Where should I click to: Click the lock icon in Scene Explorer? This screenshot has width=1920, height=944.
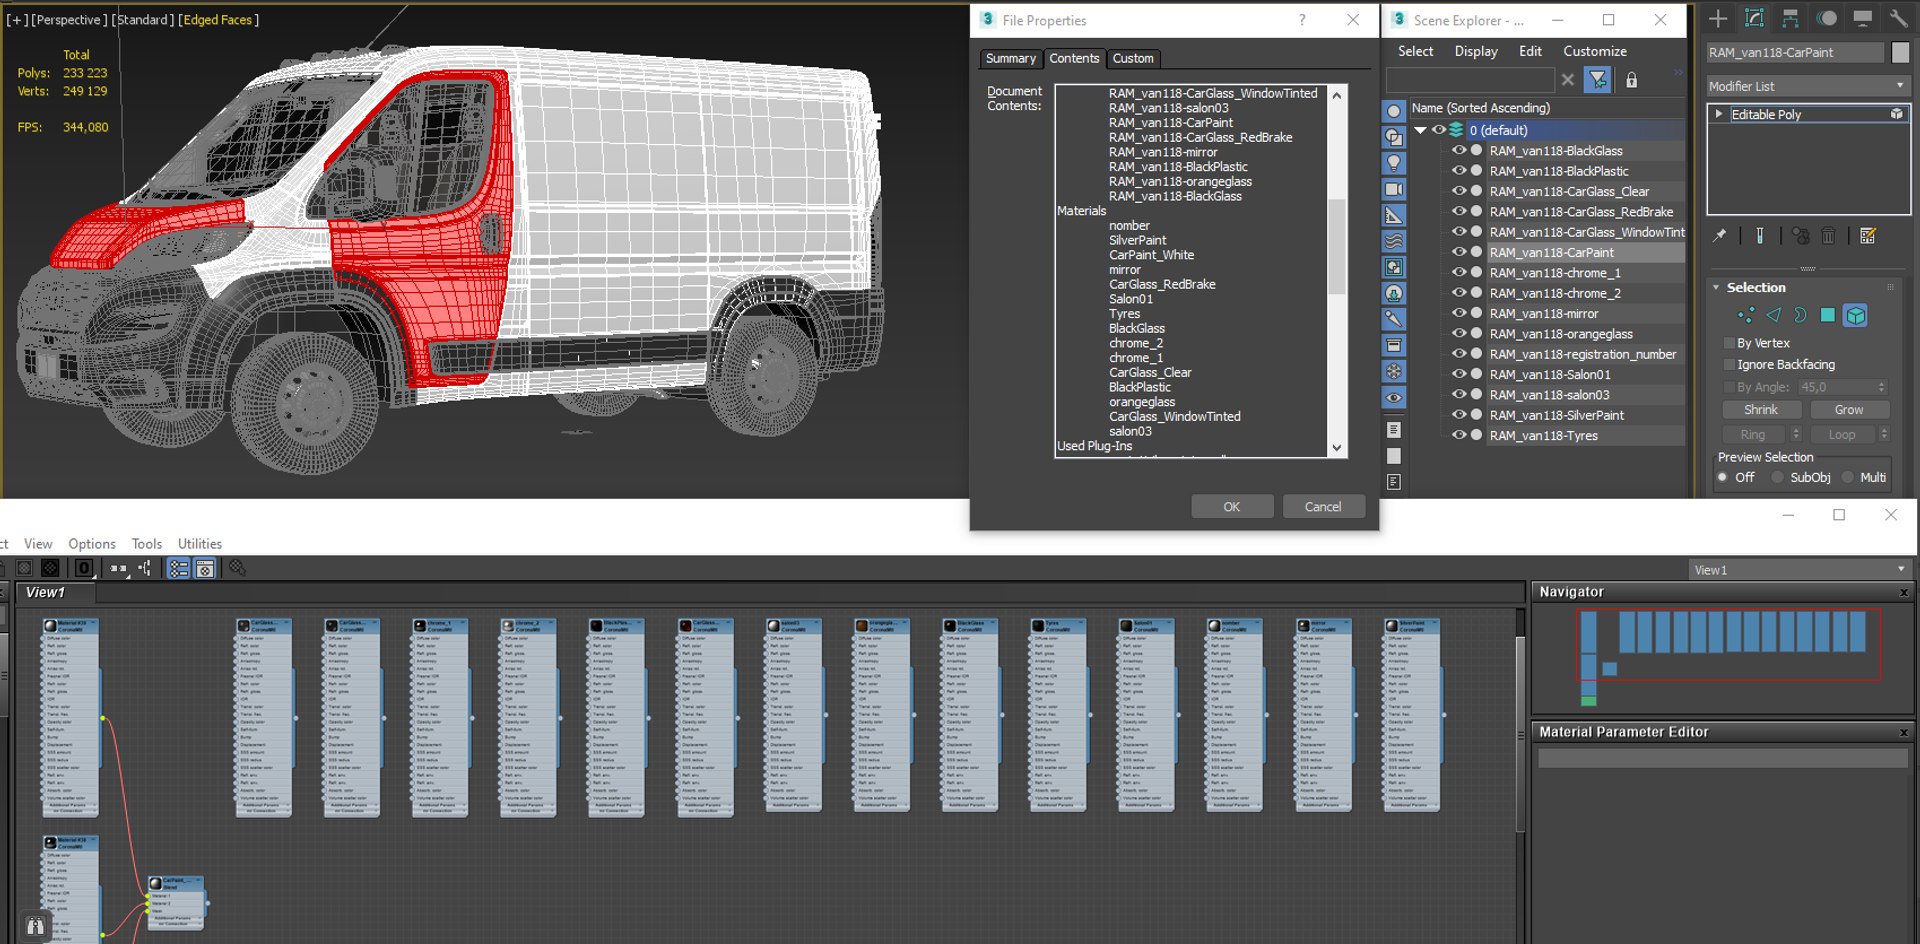point(1631,81)
